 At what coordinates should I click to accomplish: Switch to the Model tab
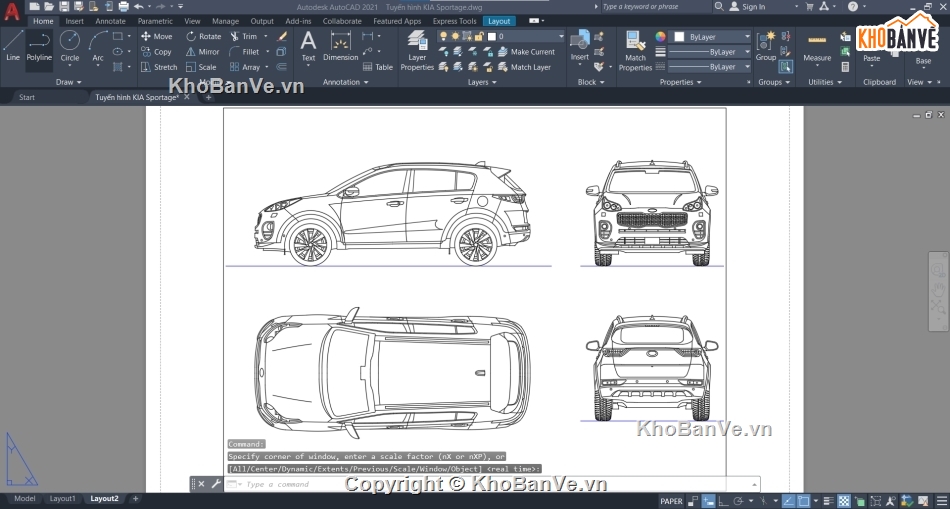(x=25, y=499)
